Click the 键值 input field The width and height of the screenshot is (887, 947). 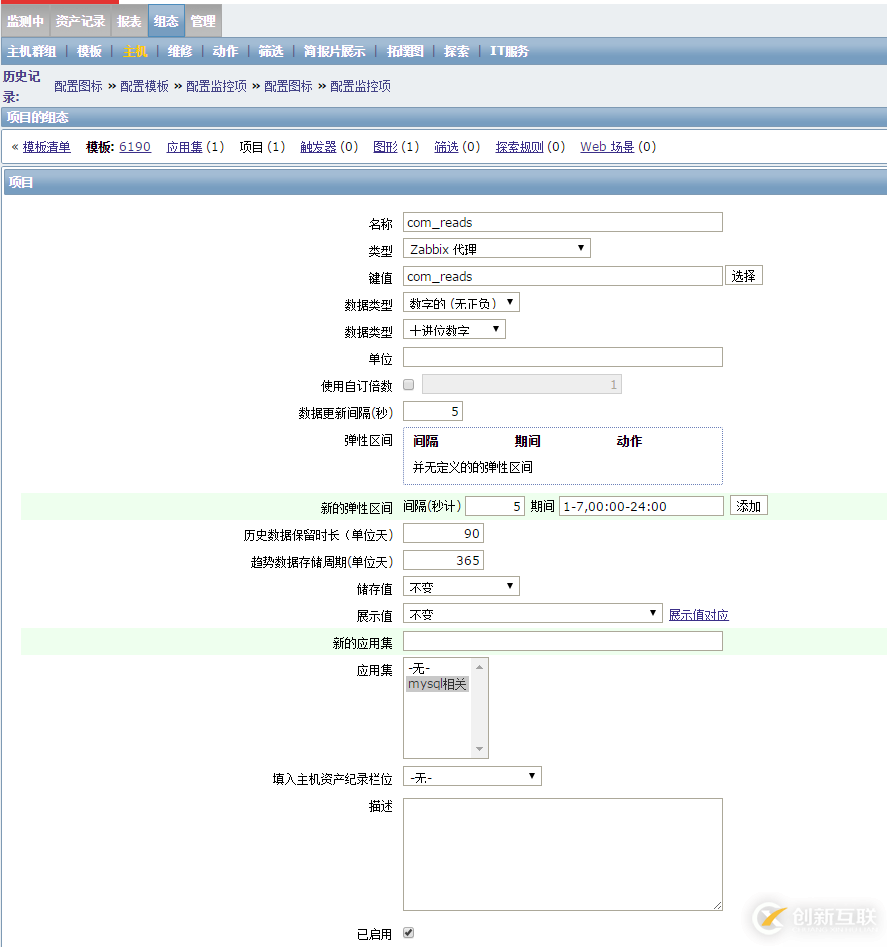click(x=563, y=276)
